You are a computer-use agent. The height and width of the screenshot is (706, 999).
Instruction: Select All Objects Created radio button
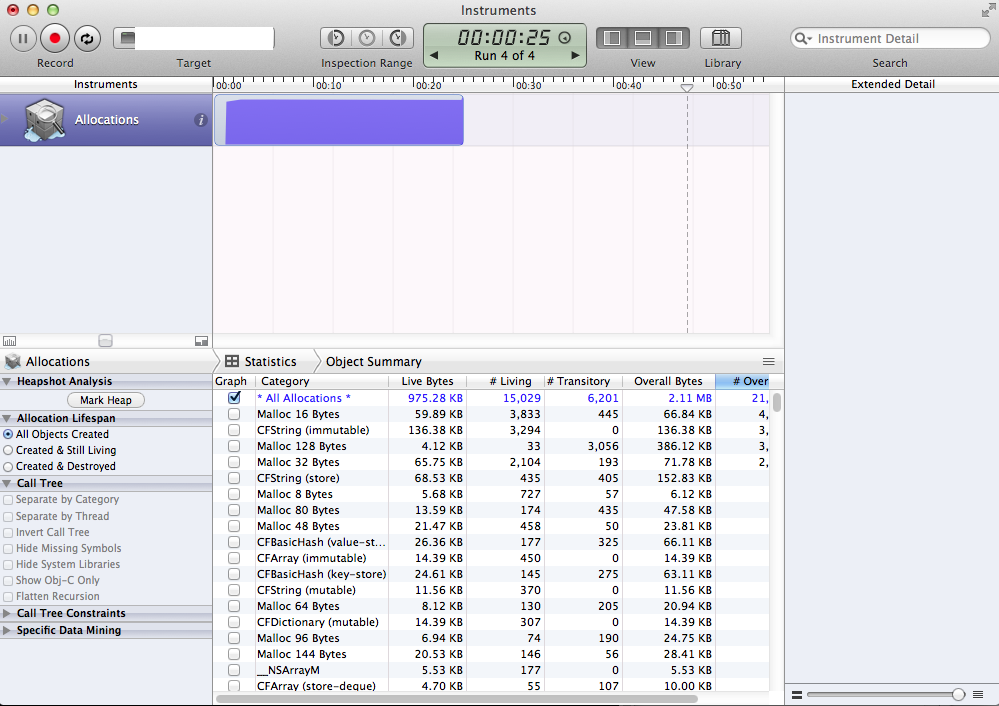click(x=8, y=434)
